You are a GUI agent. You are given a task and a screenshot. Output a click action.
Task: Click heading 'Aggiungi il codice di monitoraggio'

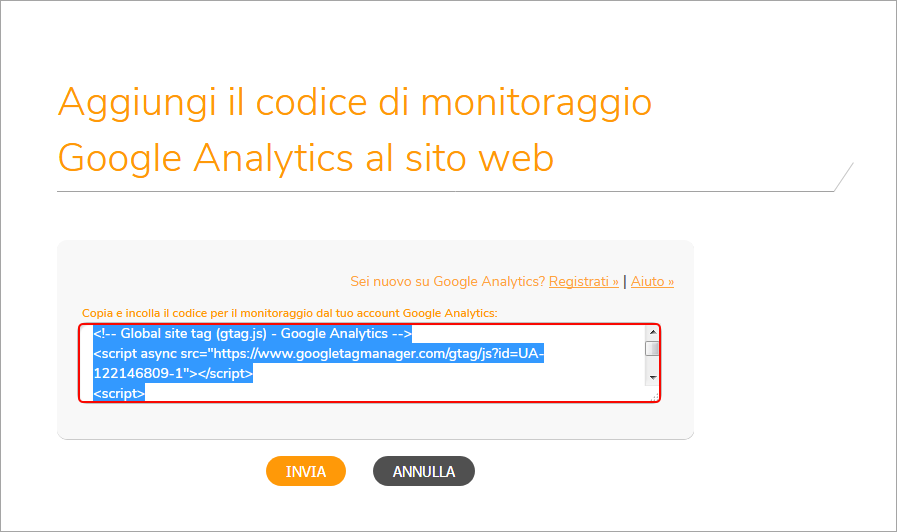point(355,103)
